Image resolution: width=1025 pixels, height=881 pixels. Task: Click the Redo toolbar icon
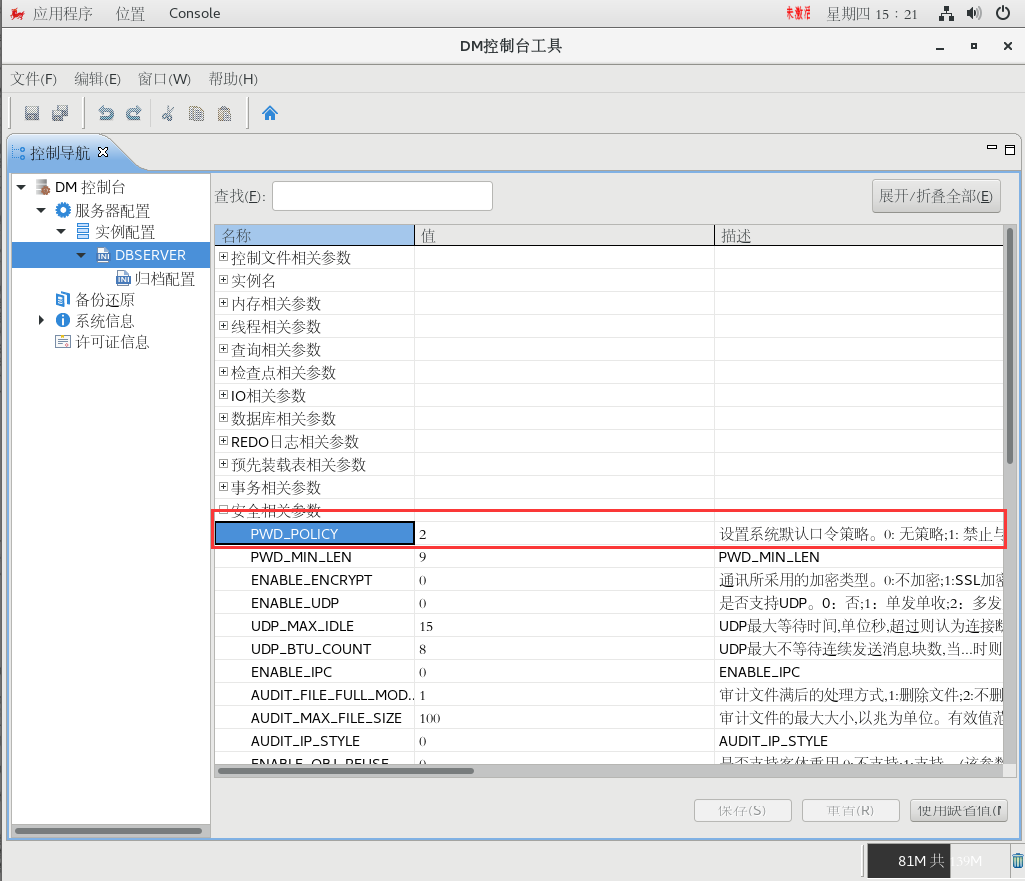pyautogui.click(x=133, y=112)
